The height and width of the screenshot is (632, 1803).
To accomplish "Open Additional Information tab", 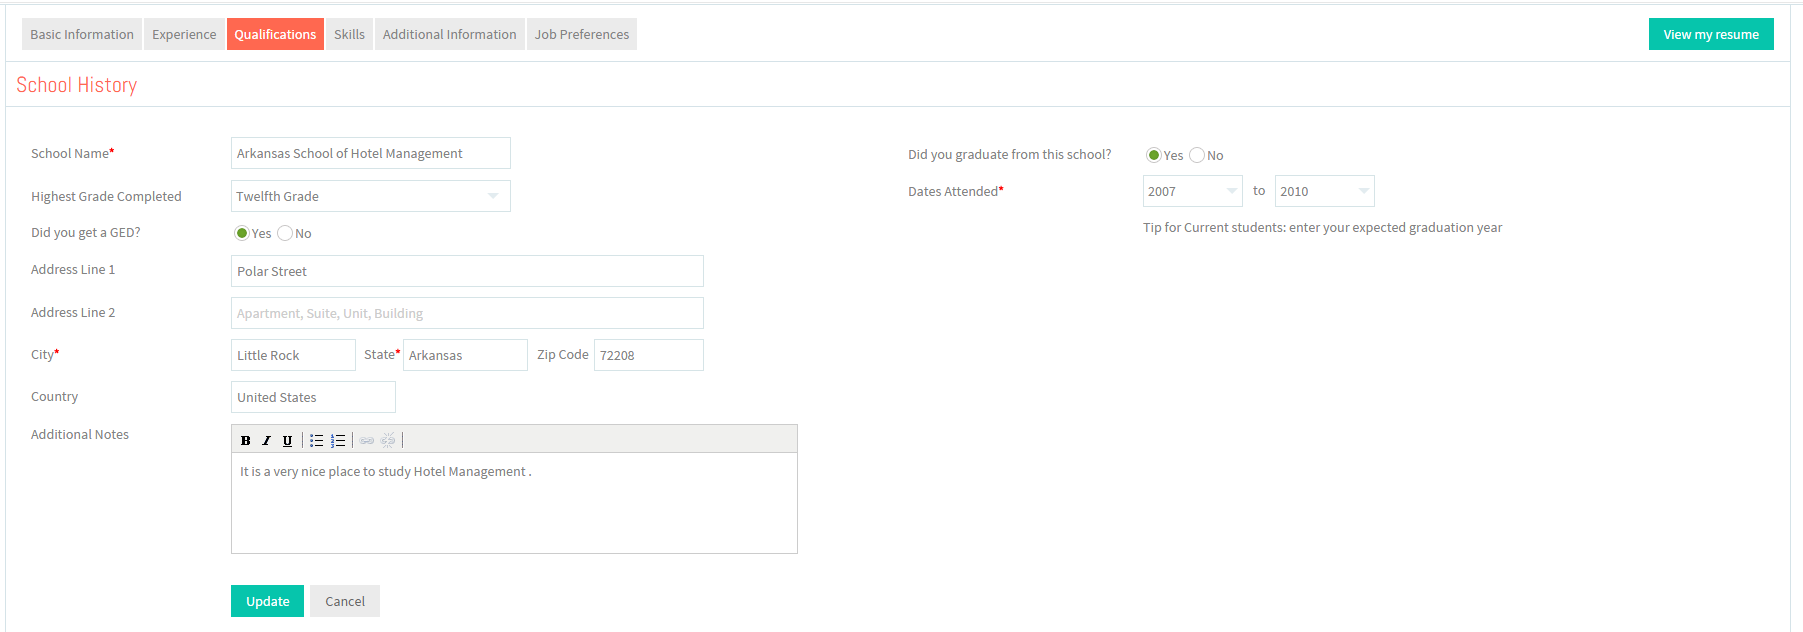I will point(450,34).
